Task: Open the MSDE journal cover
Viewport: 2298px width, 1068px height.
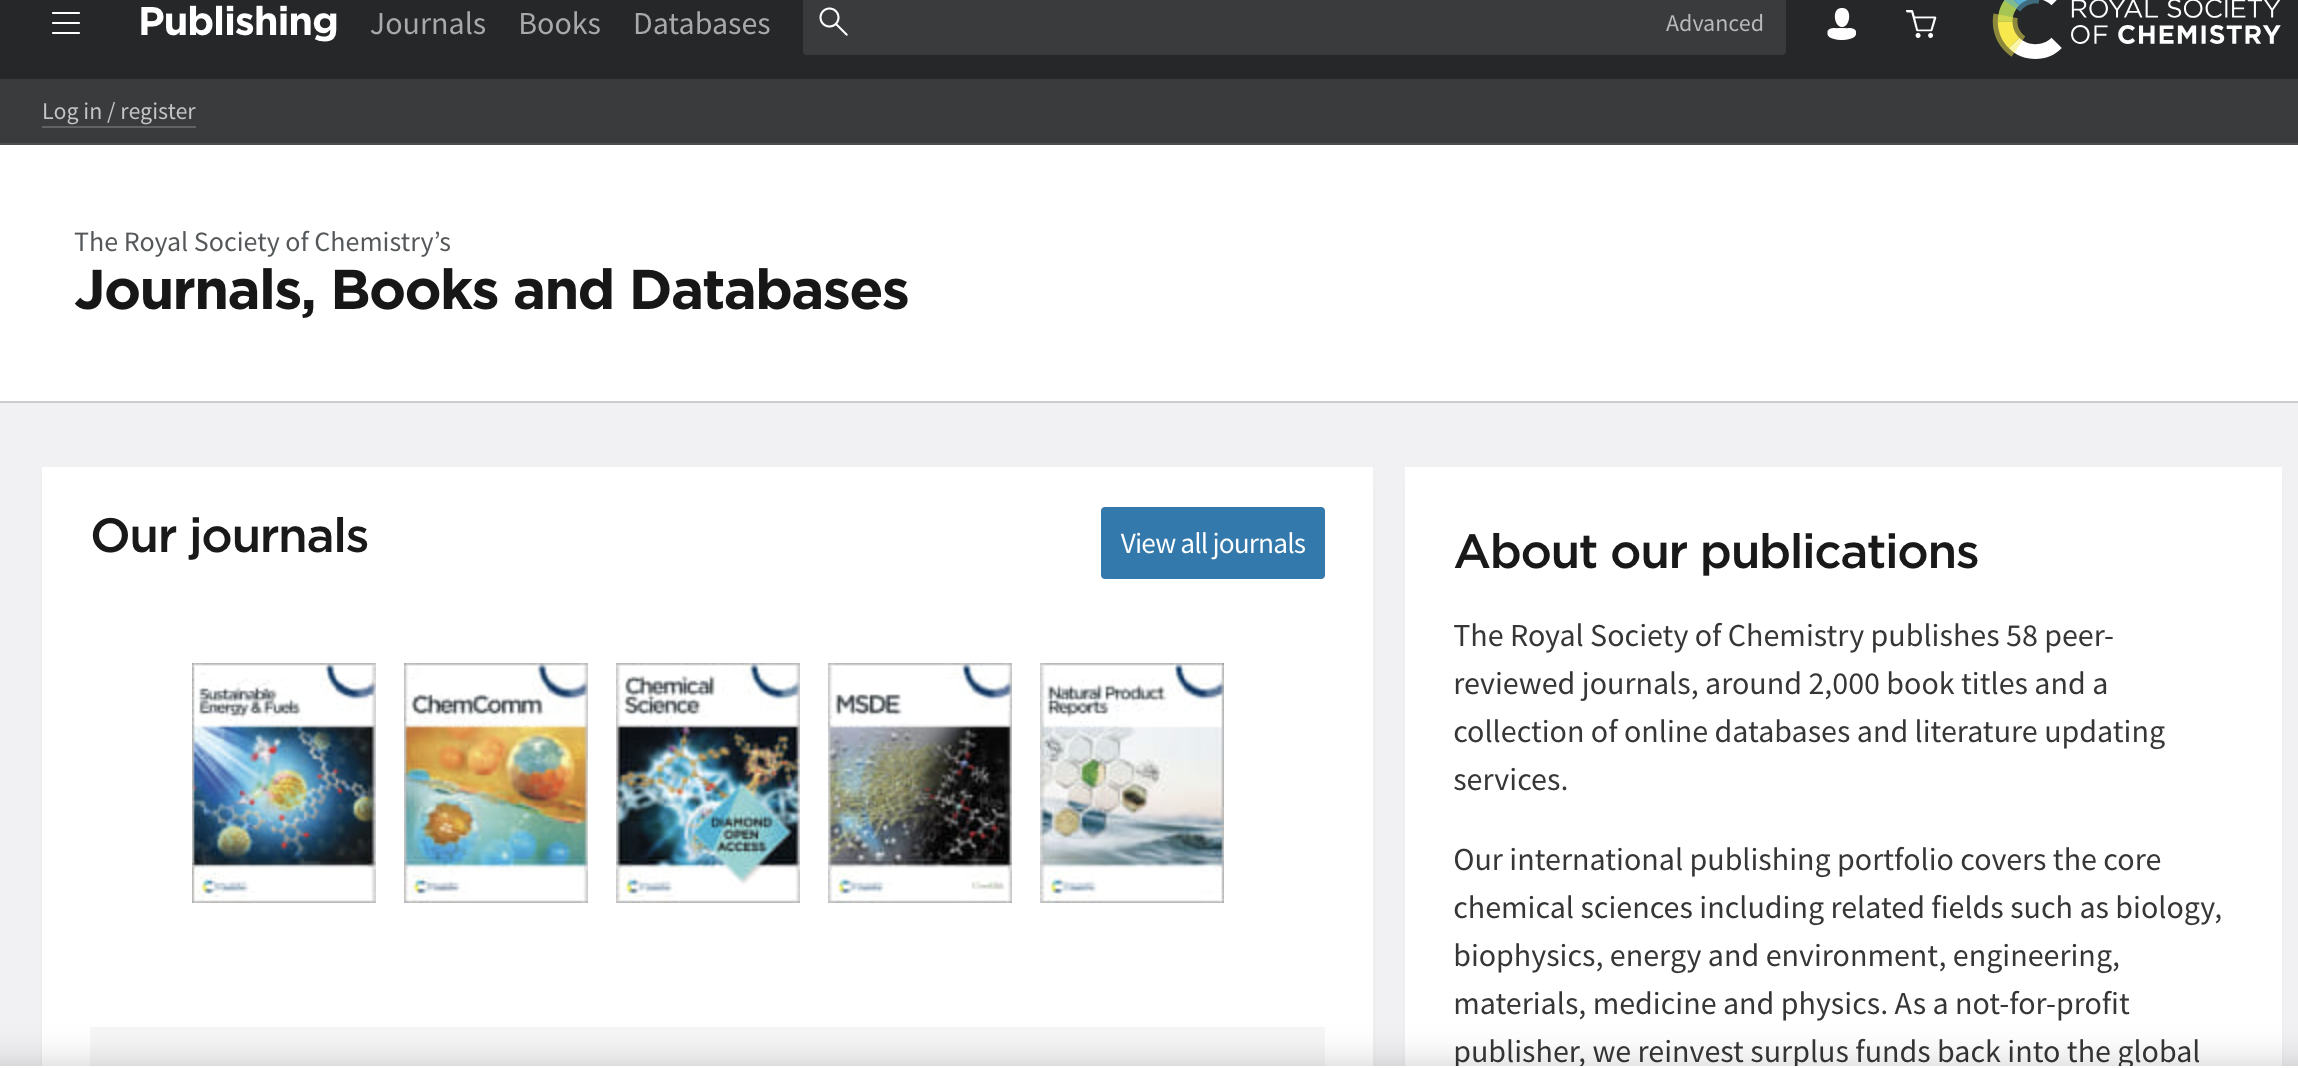Action: pos(920,783)
